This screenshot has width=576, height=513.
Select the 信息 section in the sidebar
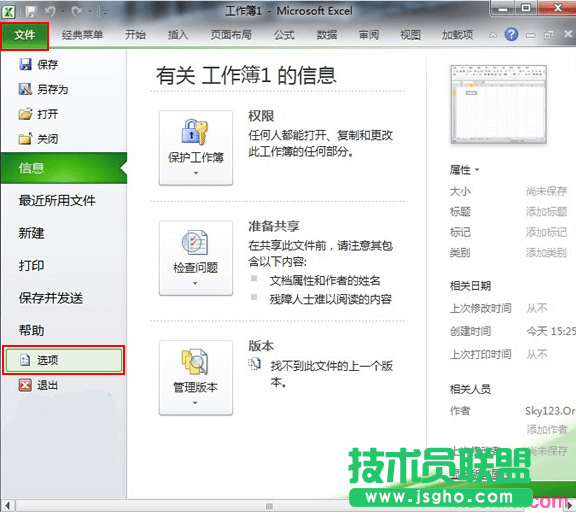pyautogui.click(x=64, y=168)
